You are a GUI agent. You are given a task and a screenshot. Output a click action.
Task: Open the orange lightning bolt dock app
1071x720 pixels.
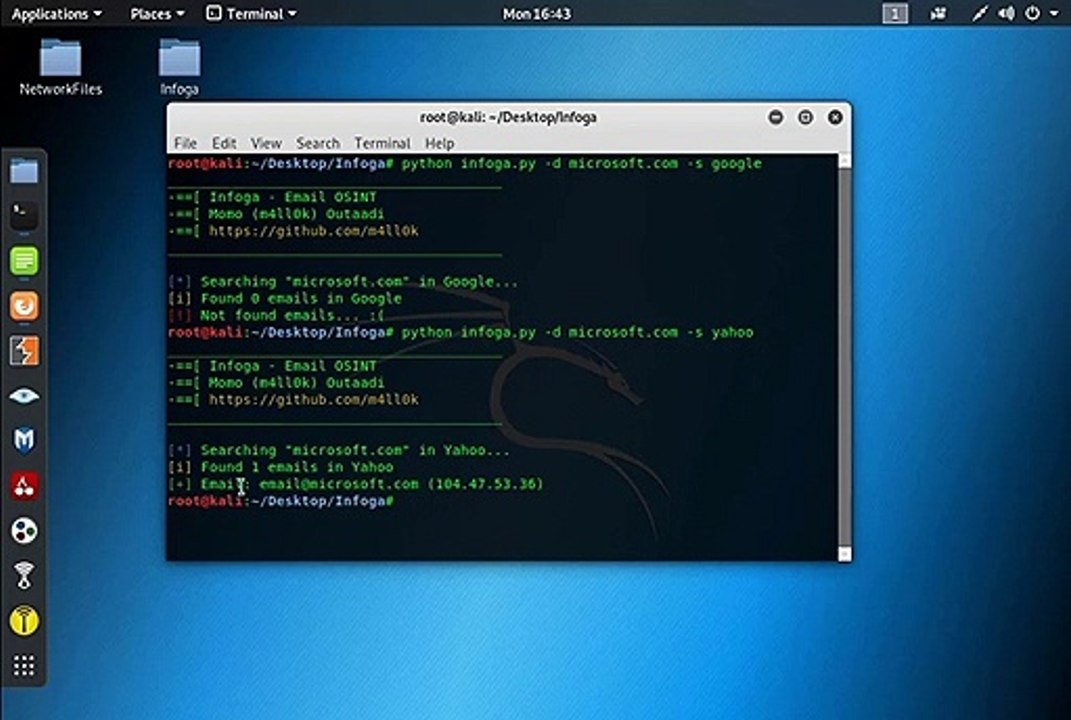24,351
